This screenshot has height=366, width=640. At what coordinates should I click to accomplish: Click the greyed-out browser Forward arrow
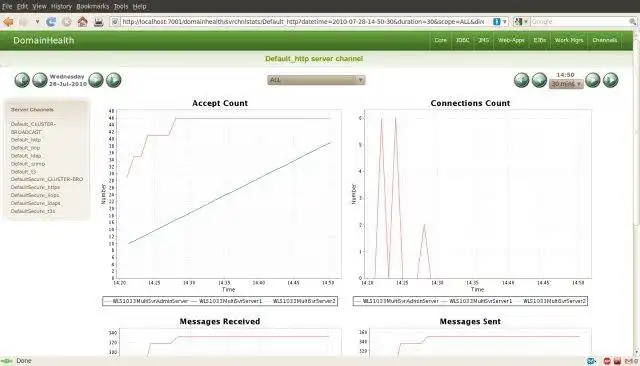pos(24,22)
